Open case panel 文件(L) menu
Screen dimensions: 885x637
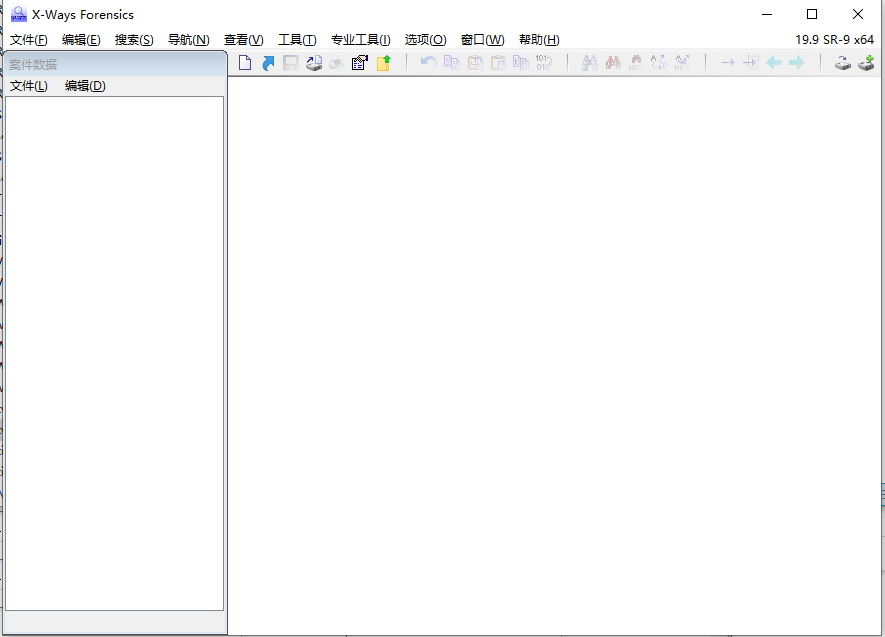[29, 86]
